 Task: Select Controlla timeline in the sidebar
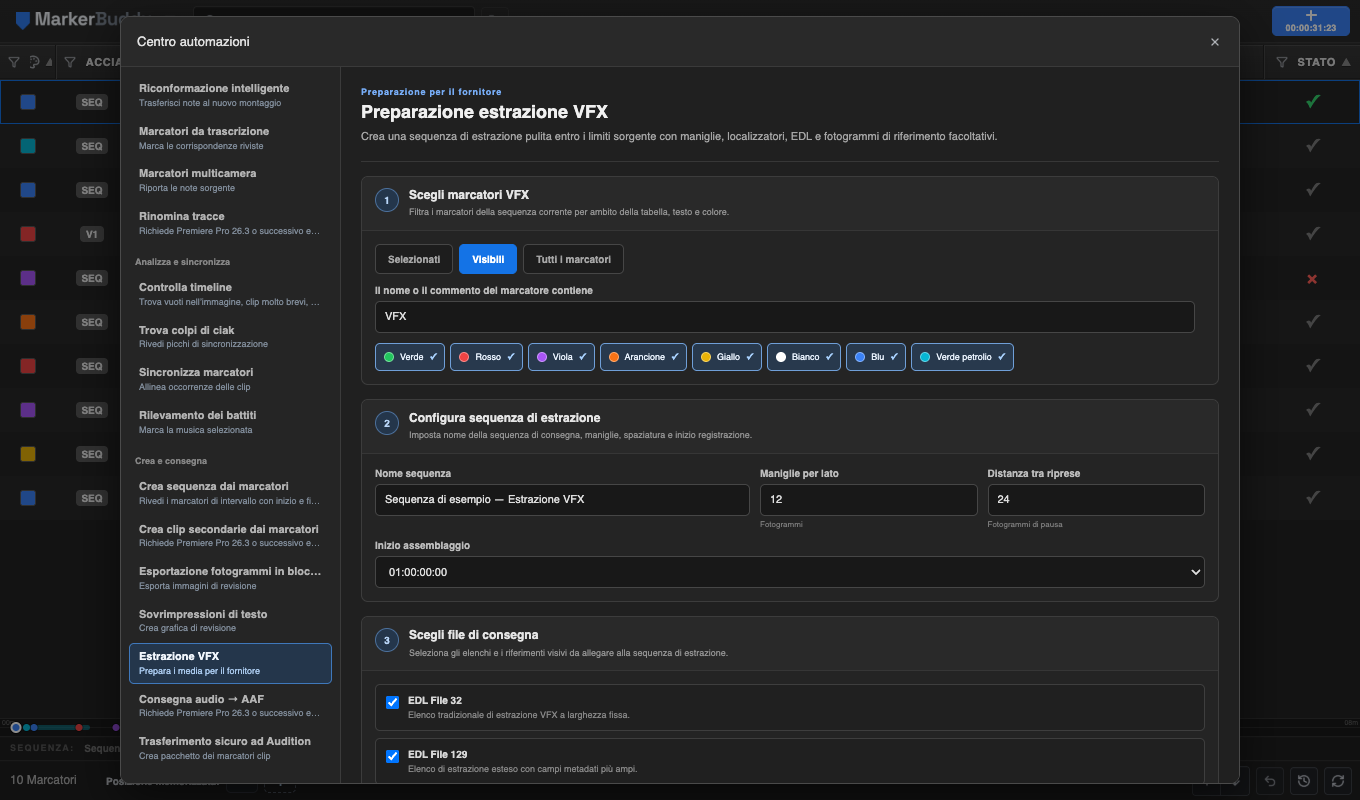230,294
